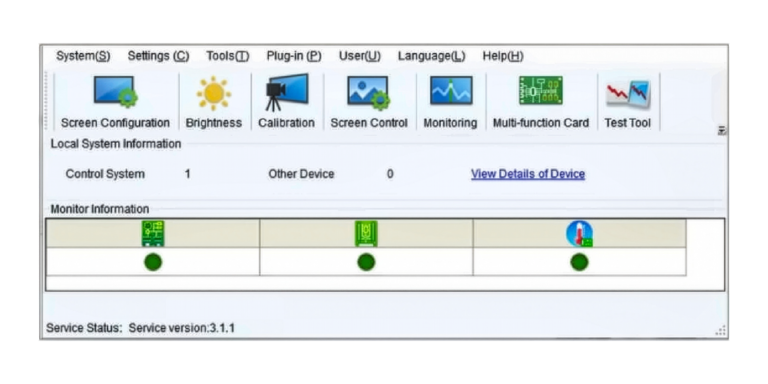Click the Control System label
Viewport: 768px width, 384px height.
click(x=105, y=174)
